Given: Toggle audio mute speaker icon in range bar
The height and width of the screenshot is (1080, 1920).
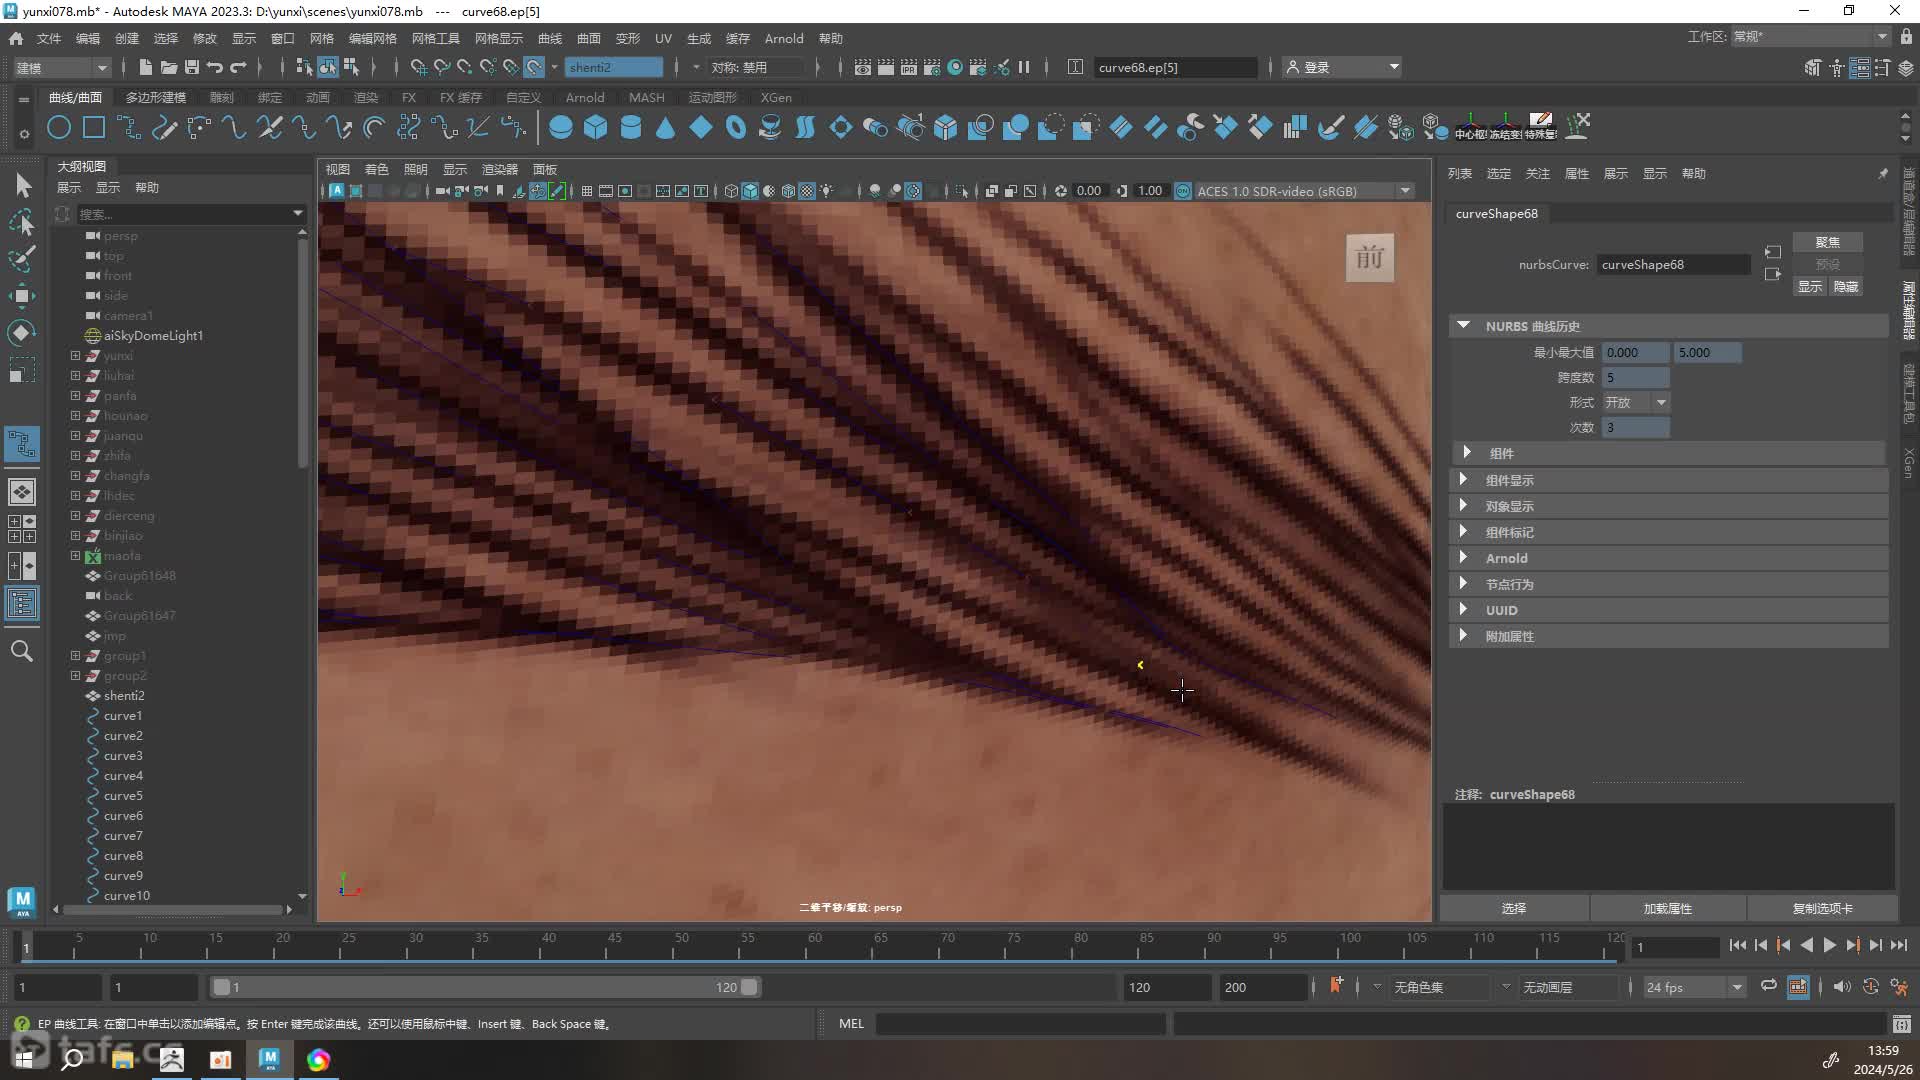Looking at the screenshot, I should 1842,987.
